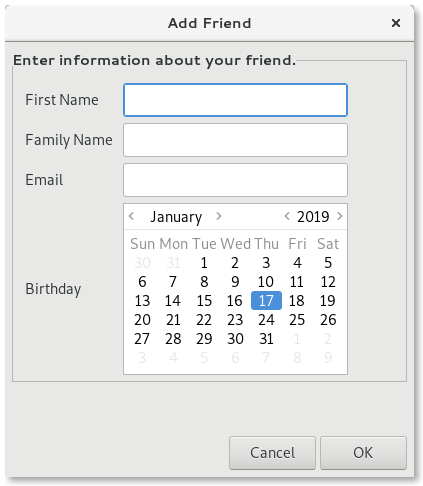Confirm with the OK button
Screen dimensions: 423x486
coord(363,453)
